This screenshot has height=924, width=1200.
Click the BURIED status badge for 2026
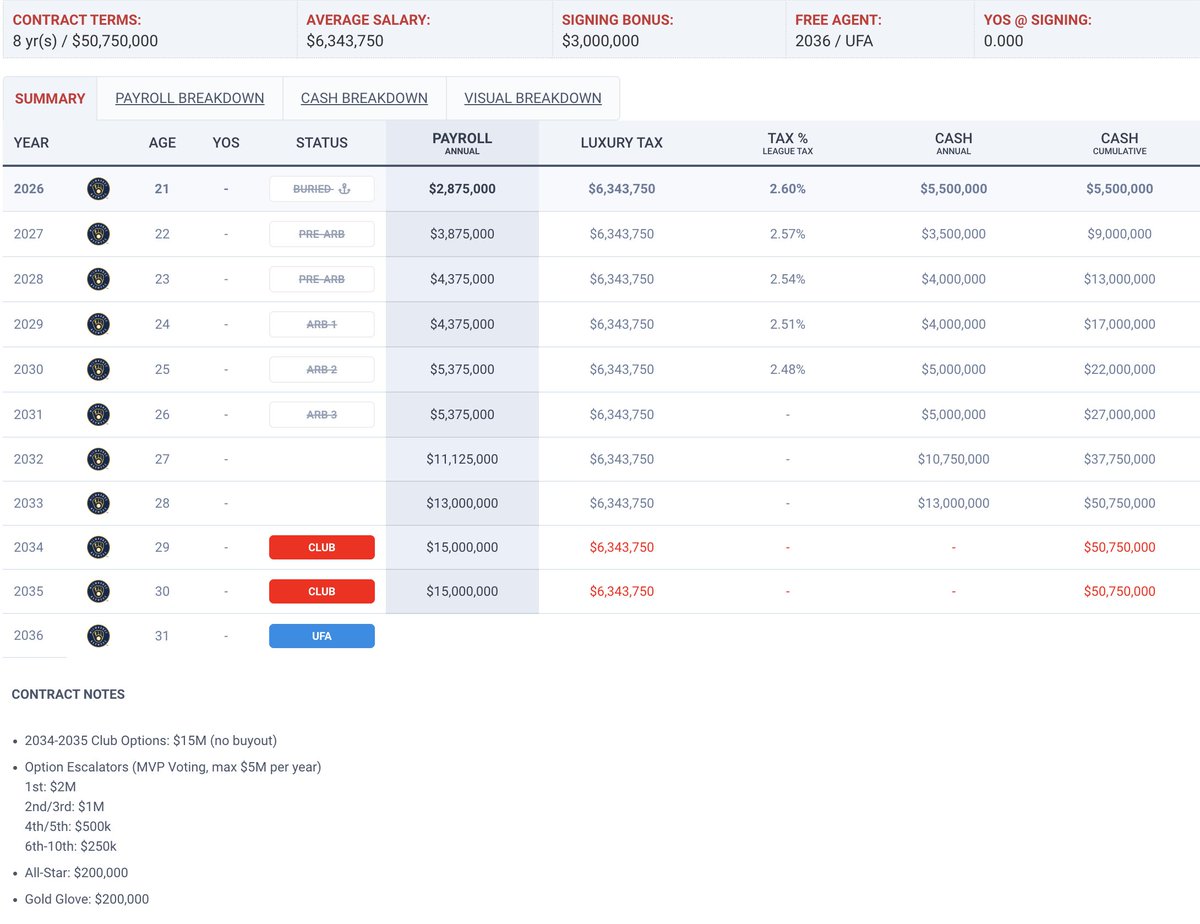(315, 188)
